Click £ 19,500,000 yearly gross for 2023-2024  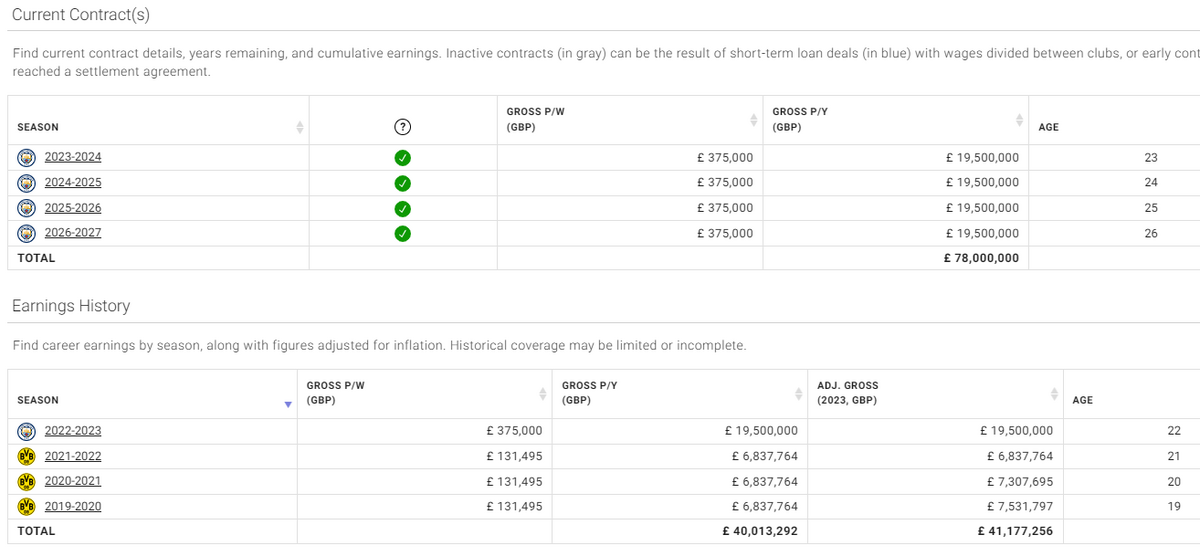coord(982,157)
